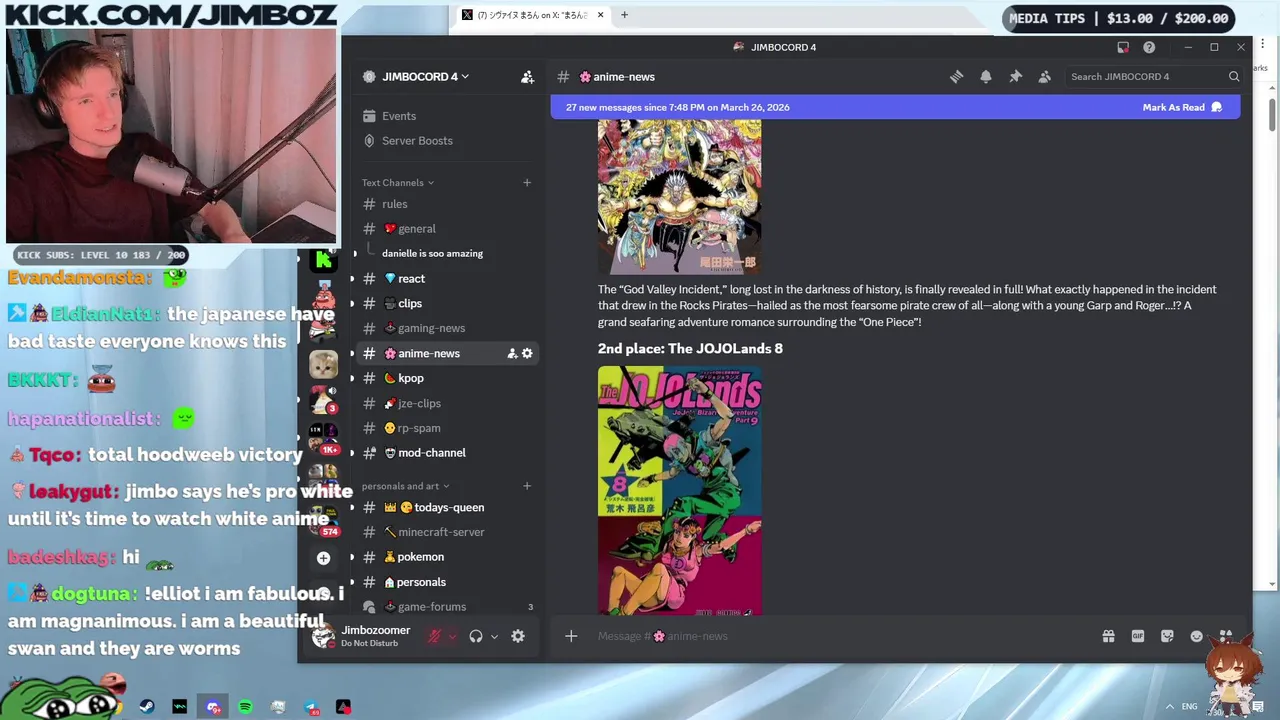Open a new browser tab
This screenshot has width=1280, height=720.
click(624, 15)
